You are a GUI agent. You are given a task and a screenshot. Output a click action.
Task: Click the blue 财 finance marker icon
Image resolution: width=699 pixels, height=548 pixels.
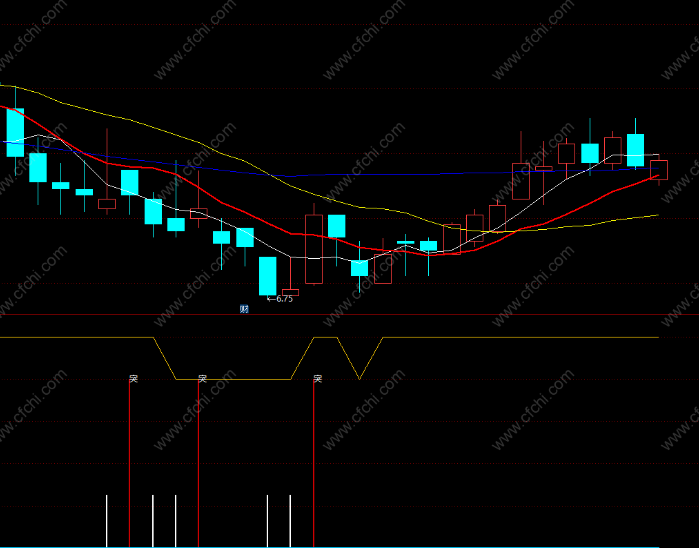tap(244, 309)
